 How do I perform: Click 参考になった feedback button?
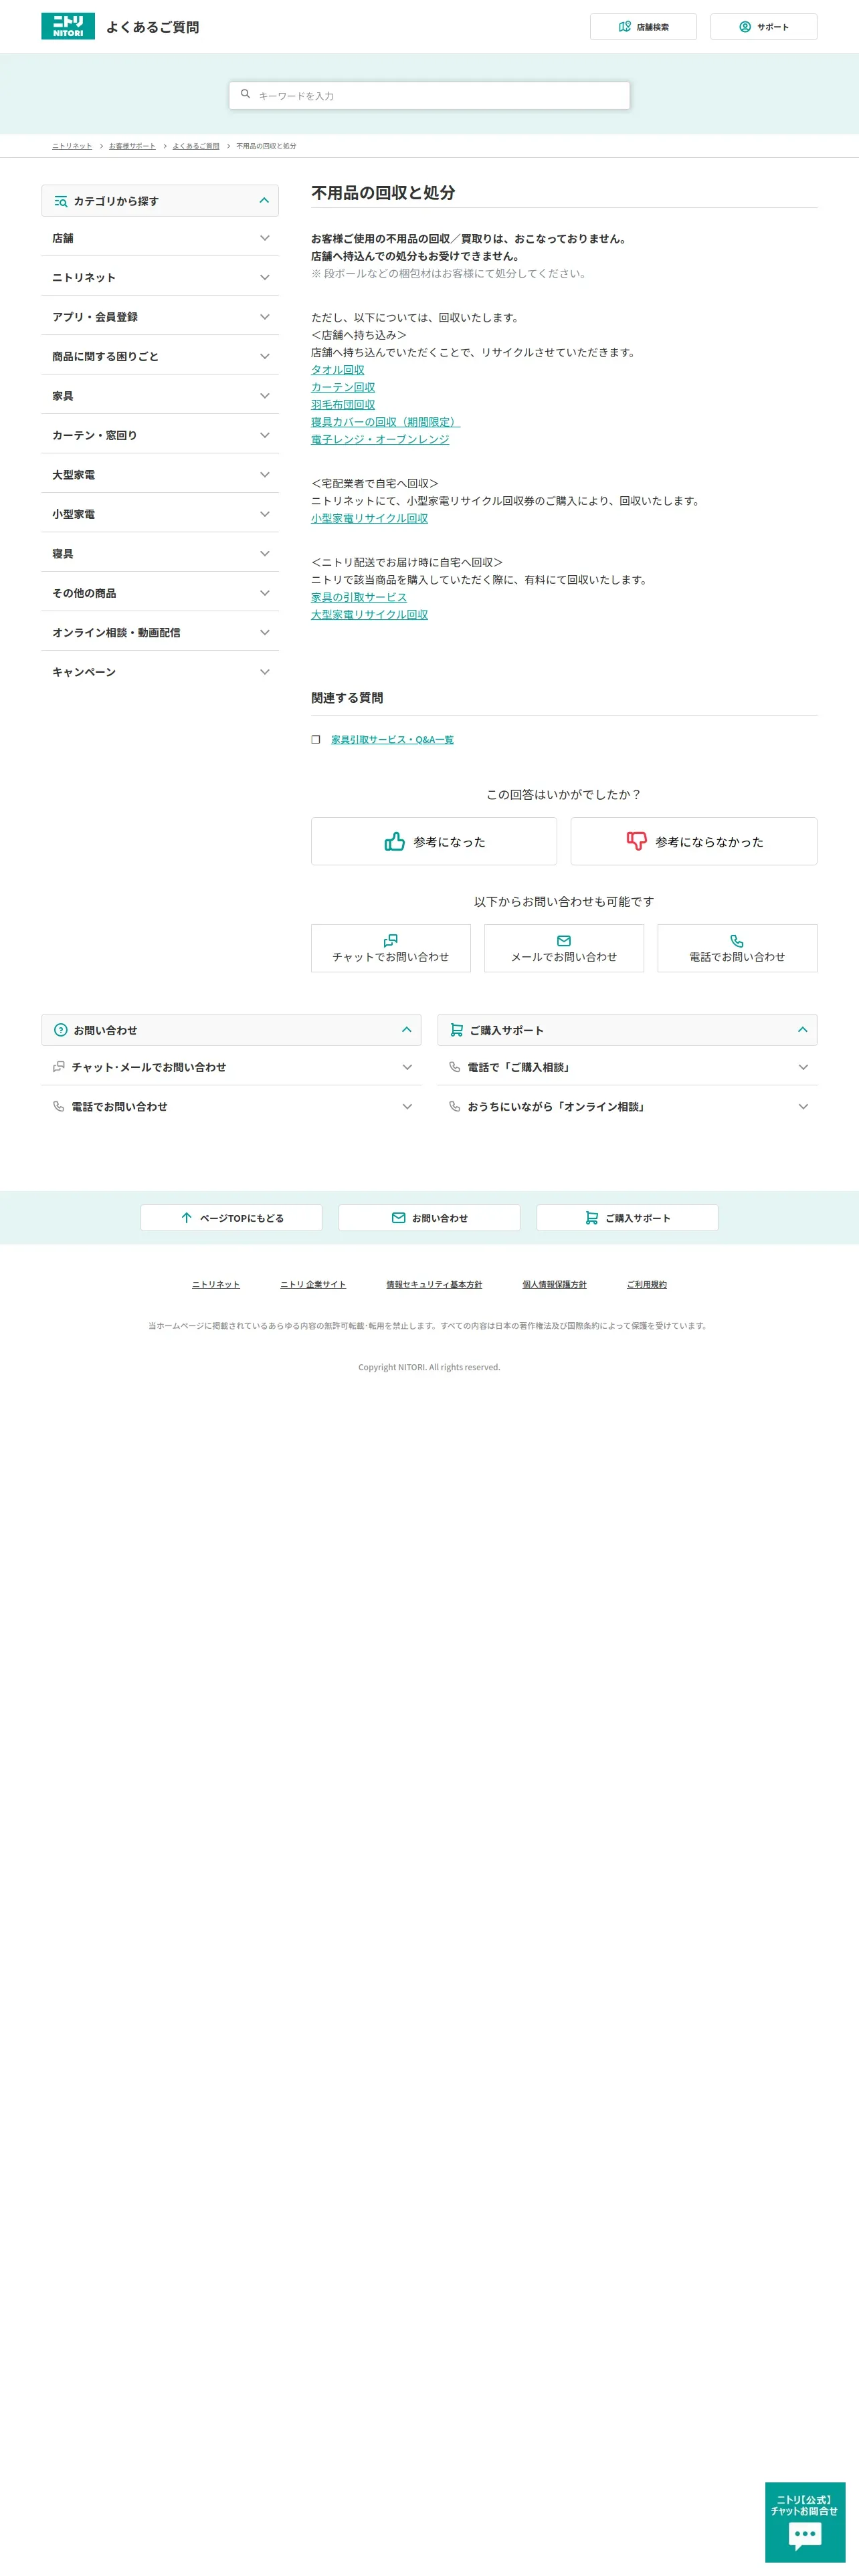coord(434,841)
